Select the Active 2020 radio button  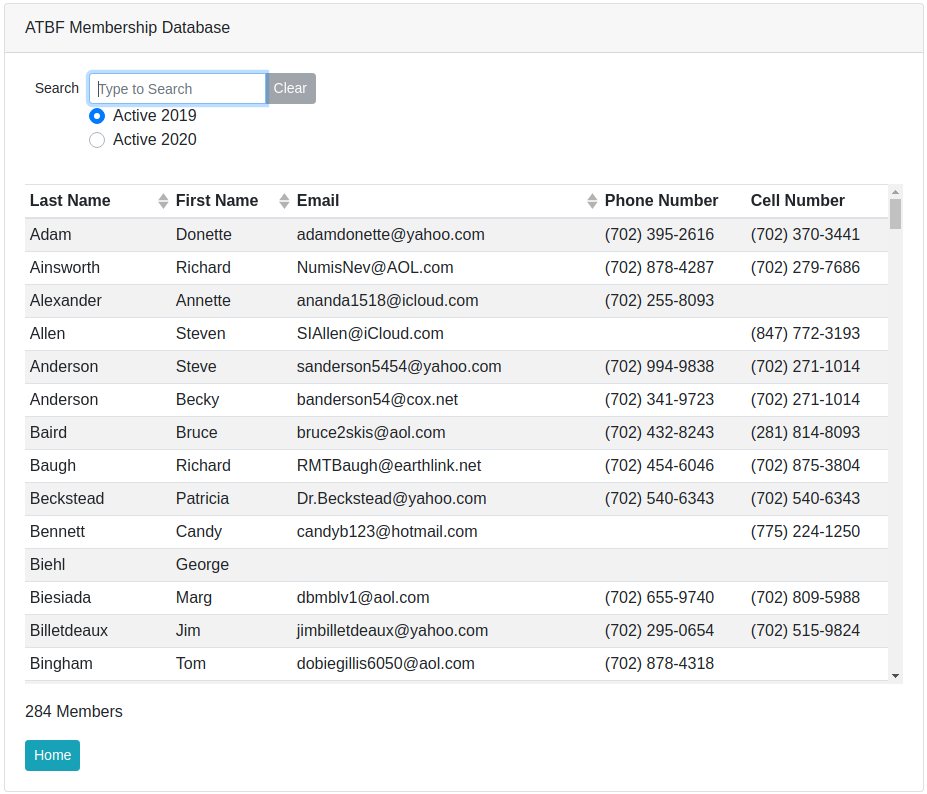tap(97, 140)
